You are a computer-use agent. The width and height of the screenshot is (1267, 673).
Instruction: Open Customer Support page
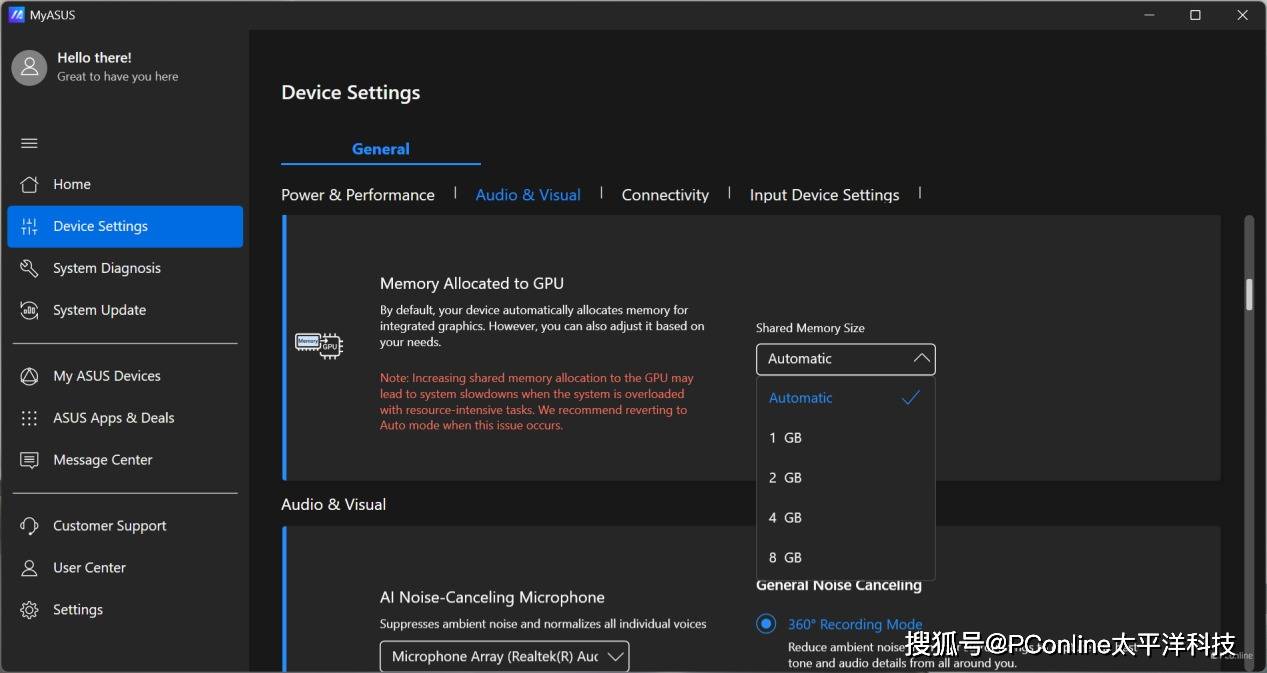point(125,526)
